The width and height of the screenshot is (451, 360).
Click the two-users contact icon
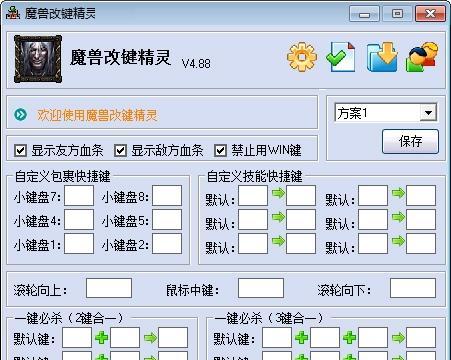pyautogui.click(x=422, y=57)
